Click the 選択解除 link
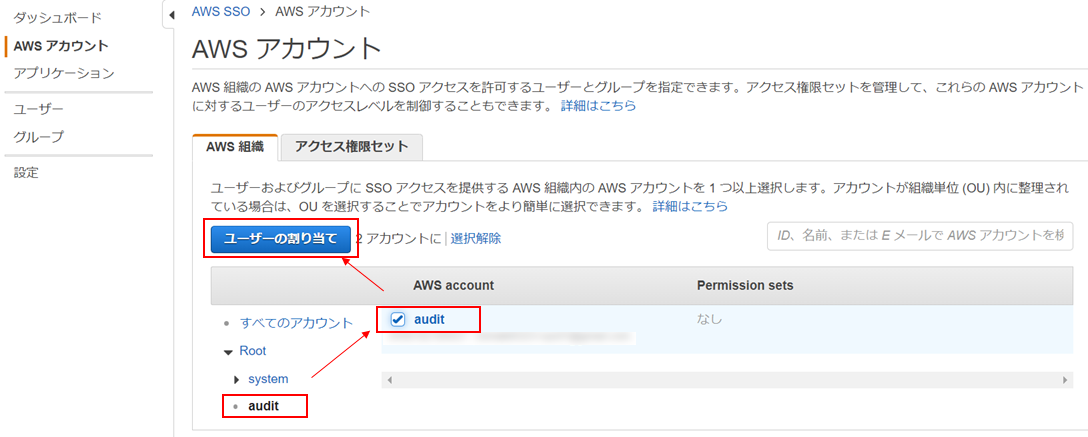 pos(475,239)
